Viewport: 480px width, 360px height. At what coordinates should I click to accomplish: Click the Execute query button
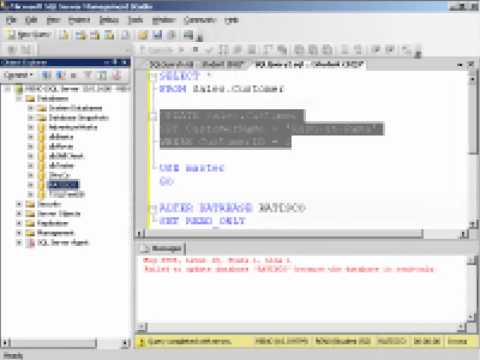click(x=157, y=50)
